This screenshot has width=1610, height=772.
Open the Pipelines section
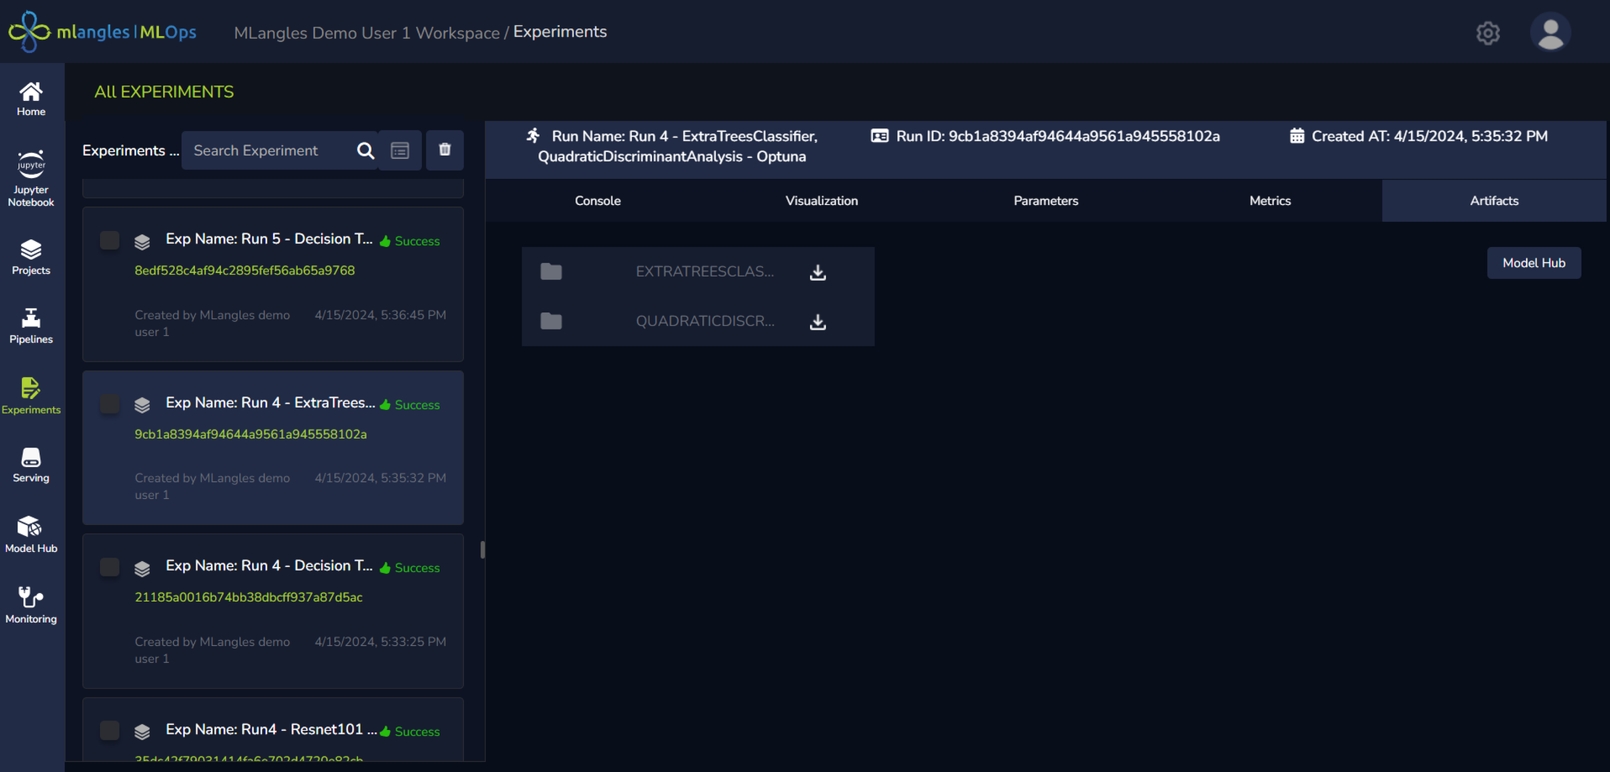click(31, 326)
